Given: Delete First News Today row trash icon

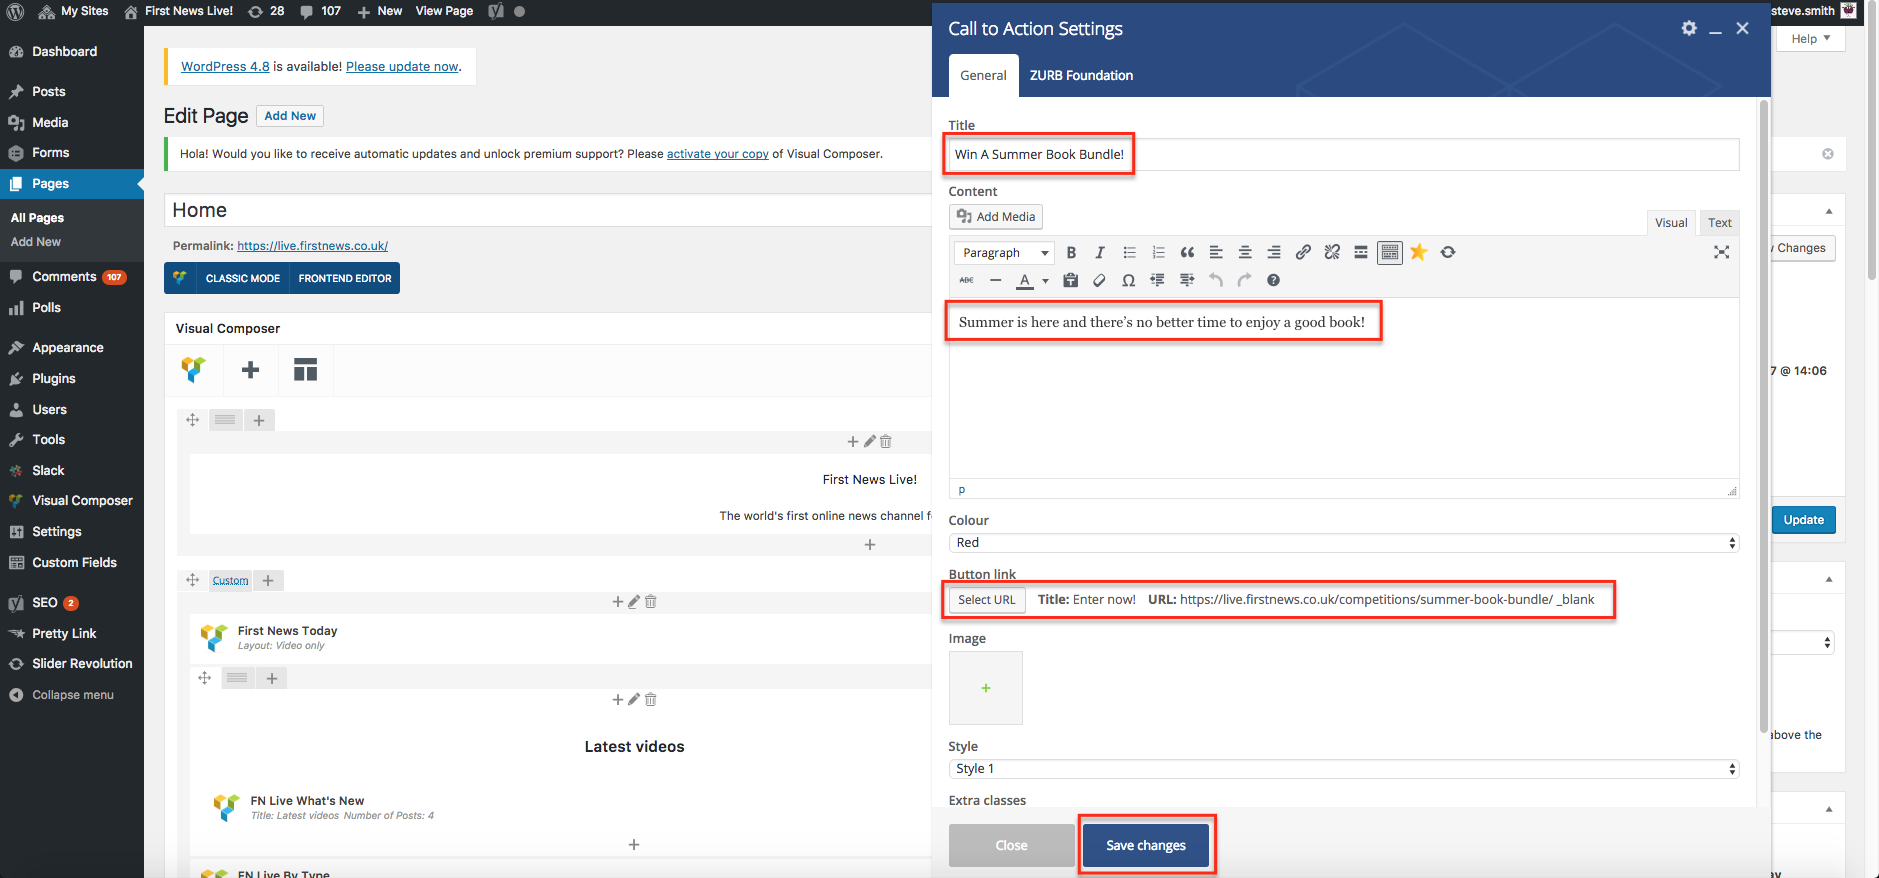Looking at the screenshot, I should point(651,601).
